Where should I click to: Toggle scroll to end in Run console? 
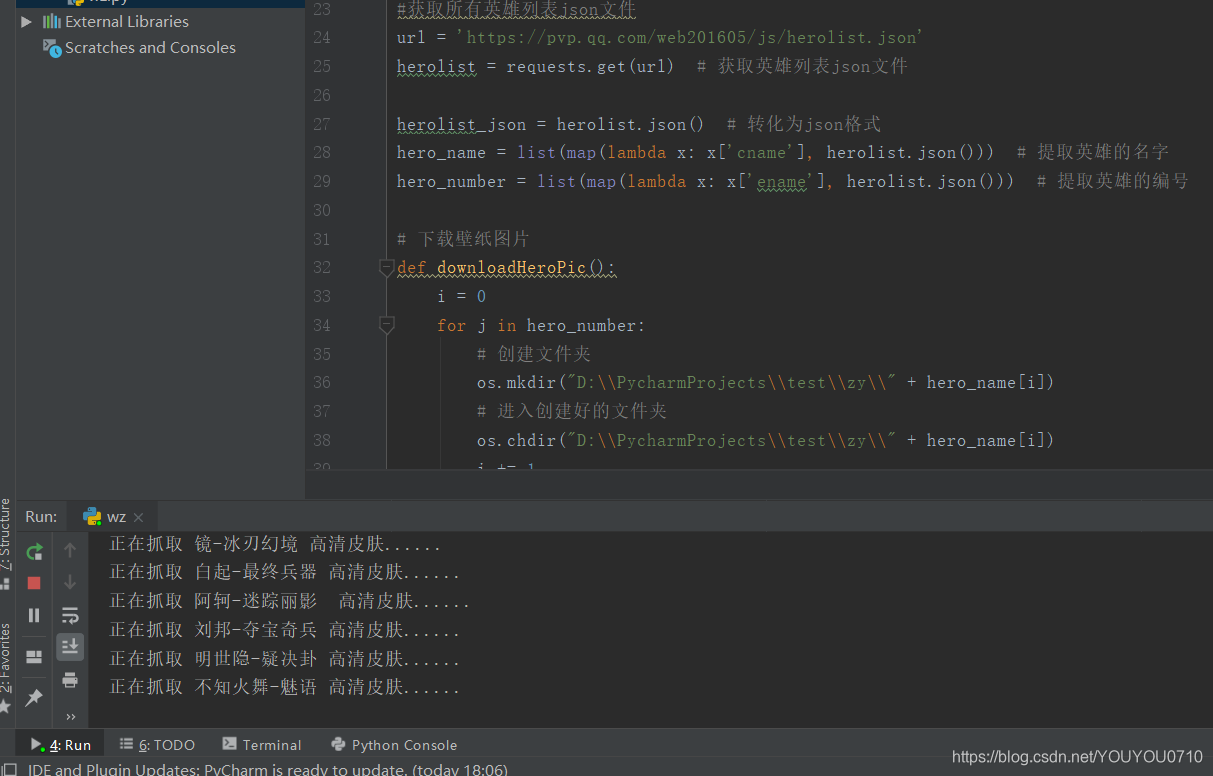point(70,647)
